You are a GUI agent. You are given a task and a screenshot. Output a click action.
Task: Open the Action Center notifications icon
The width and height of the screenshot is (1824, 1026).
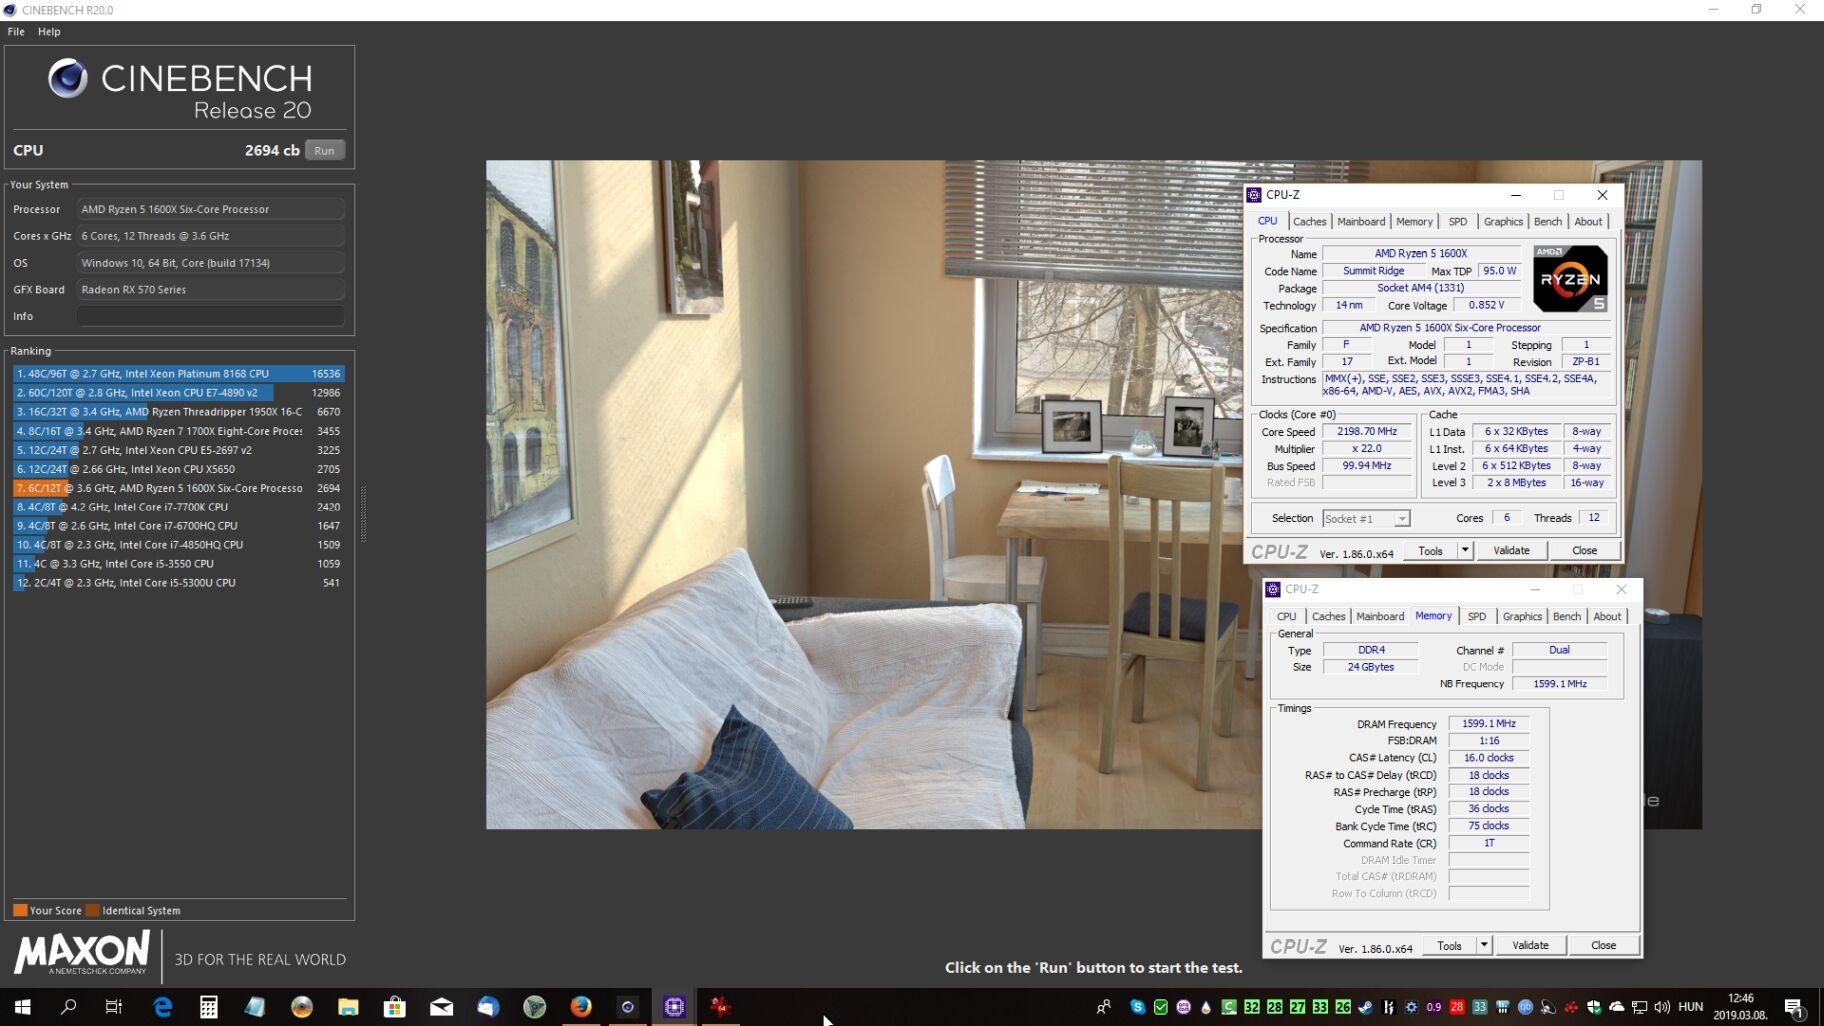pos(1794,1007)
